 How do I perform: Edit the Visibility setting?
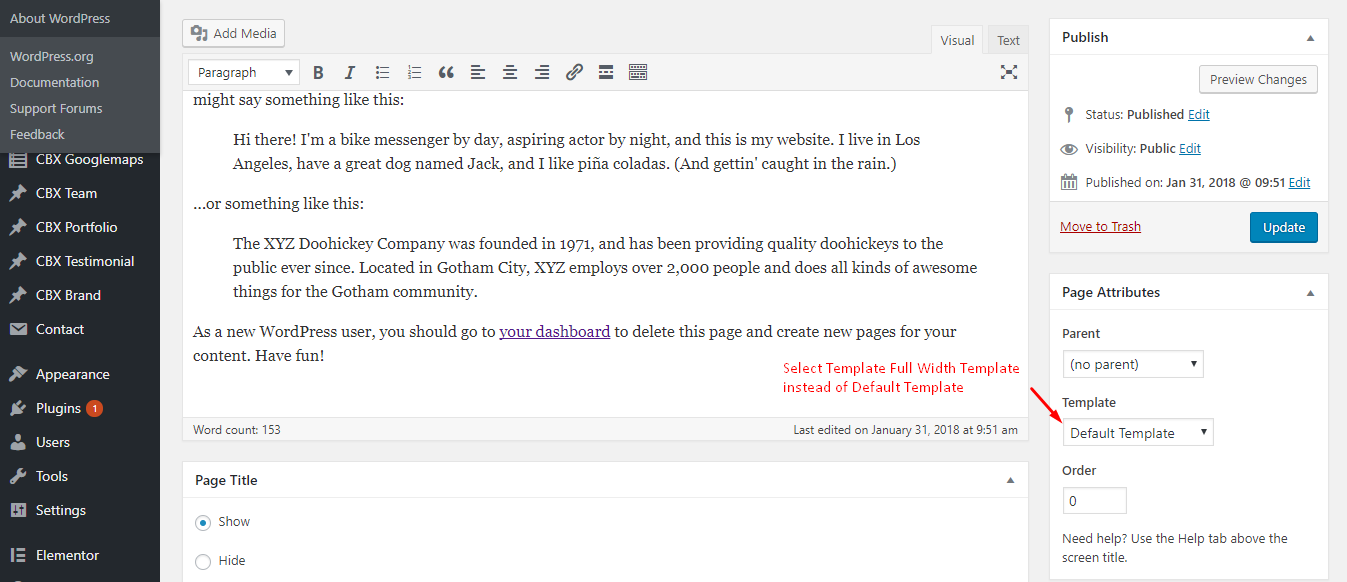pos(1190,148)
